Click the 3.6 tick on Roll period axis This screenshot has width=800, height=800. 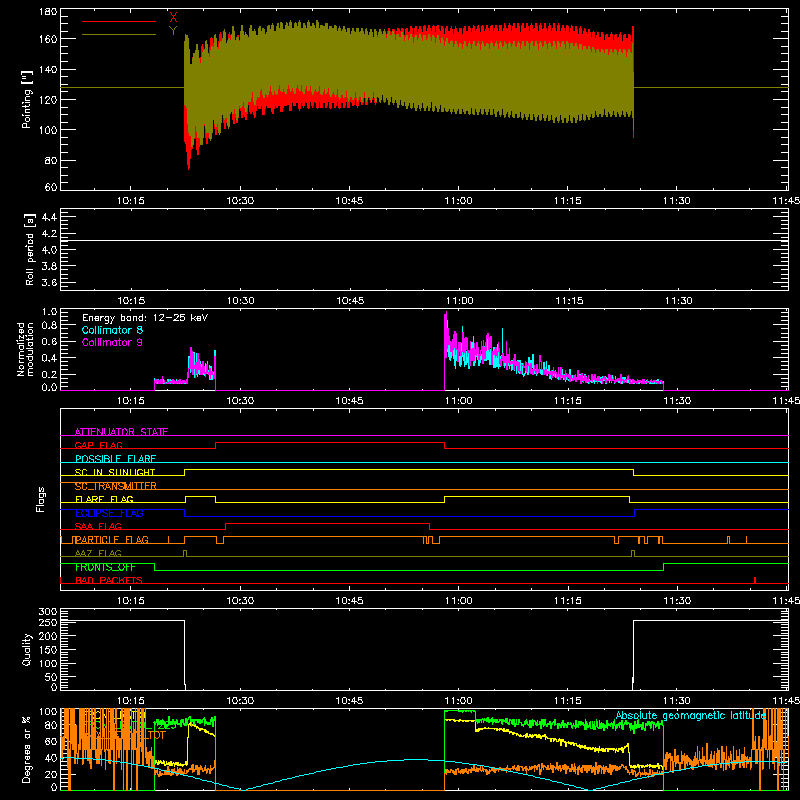click(49, 282)
